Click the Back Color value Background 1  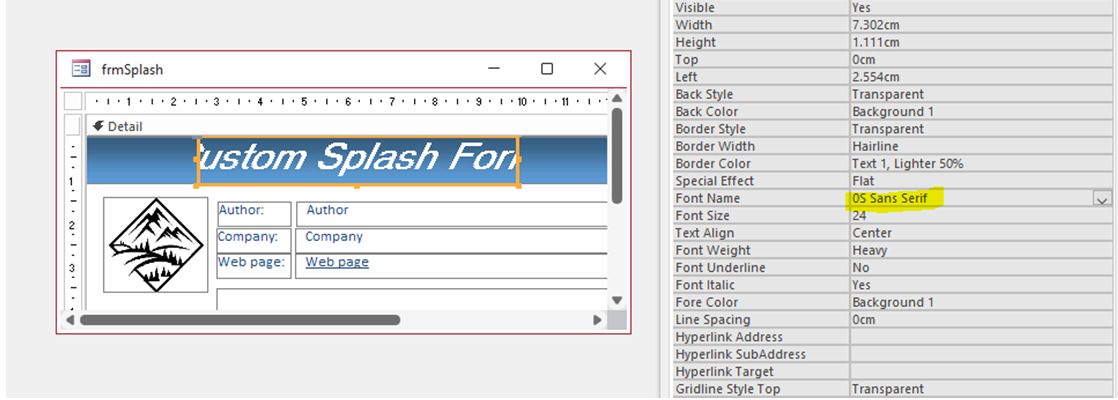pyautogui.click(x=983, y=111)
